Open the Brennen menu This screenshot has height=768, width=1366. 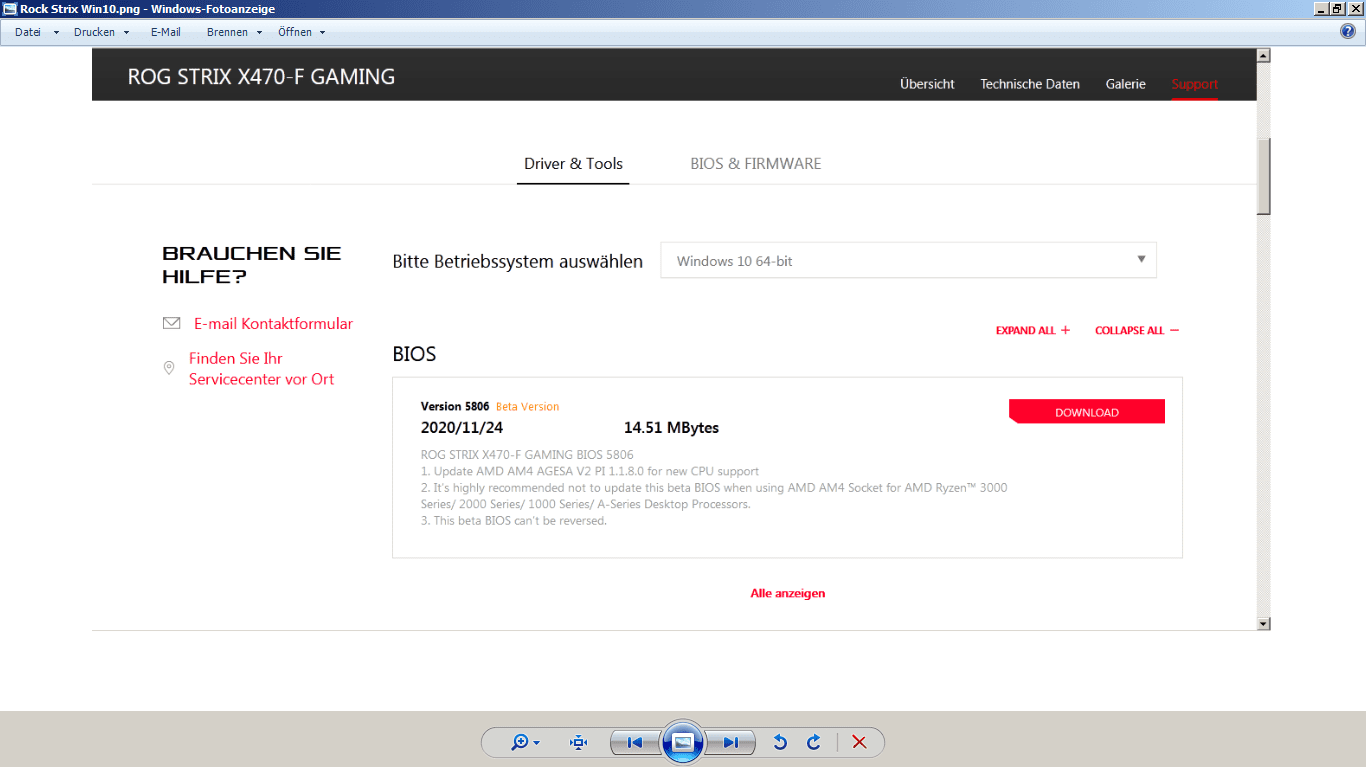click(235, 32)
